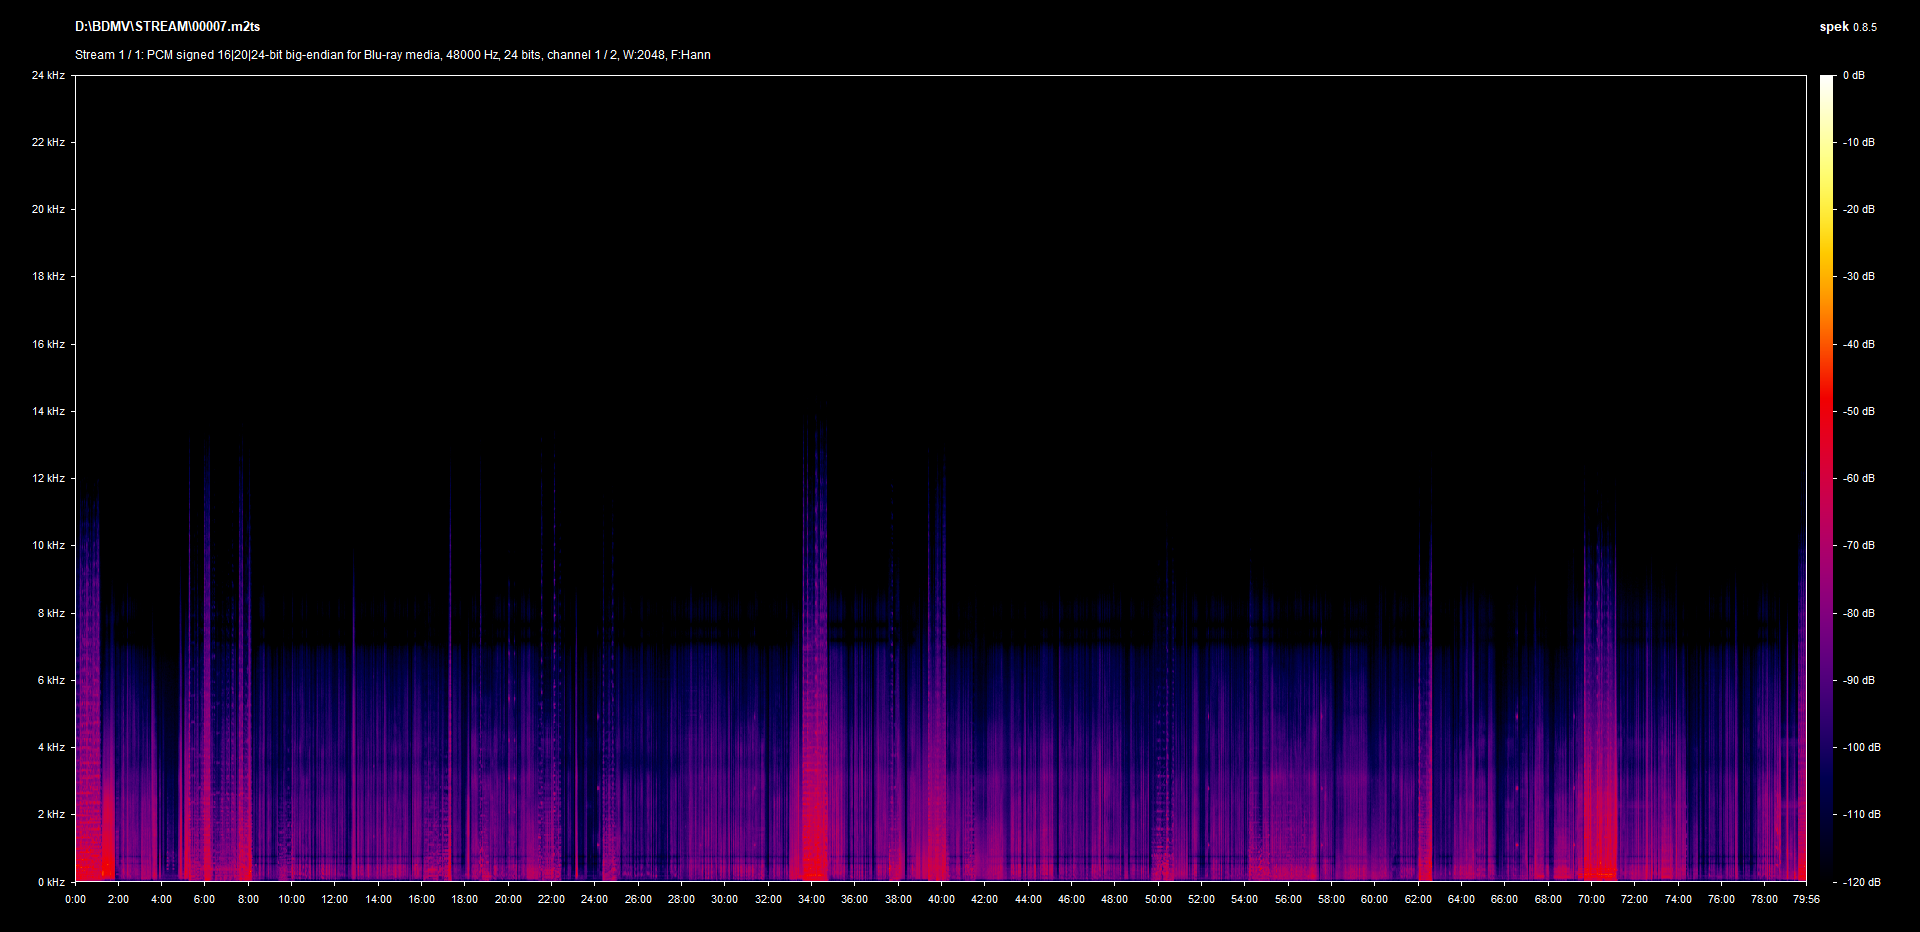
Task: Click the spek 0.8.5 version label
Action: (x=1847, y=27)
